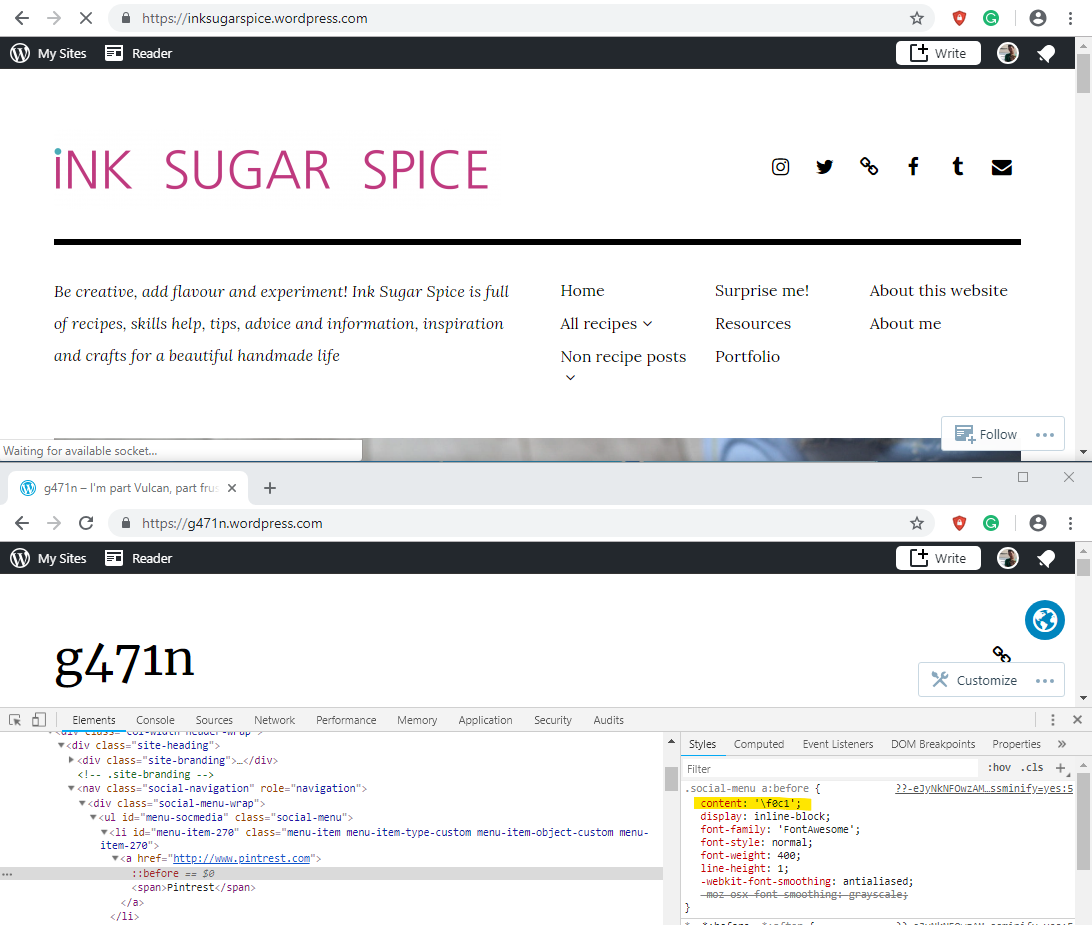Open the stylesheet source link for .social-menu a:before
This screenshot has height=925, width=1092.
pyautogui.click(x=983, y=788)
